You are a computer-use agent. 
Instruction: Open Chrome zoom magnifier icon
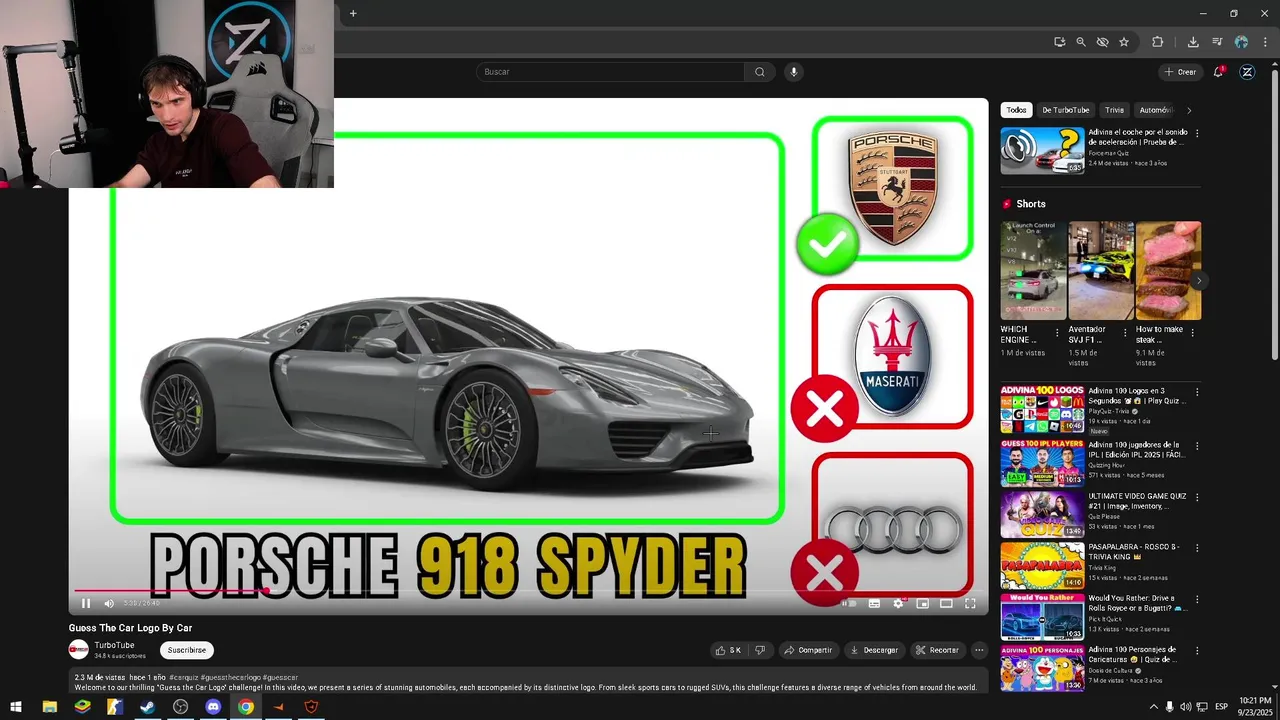1081,42
